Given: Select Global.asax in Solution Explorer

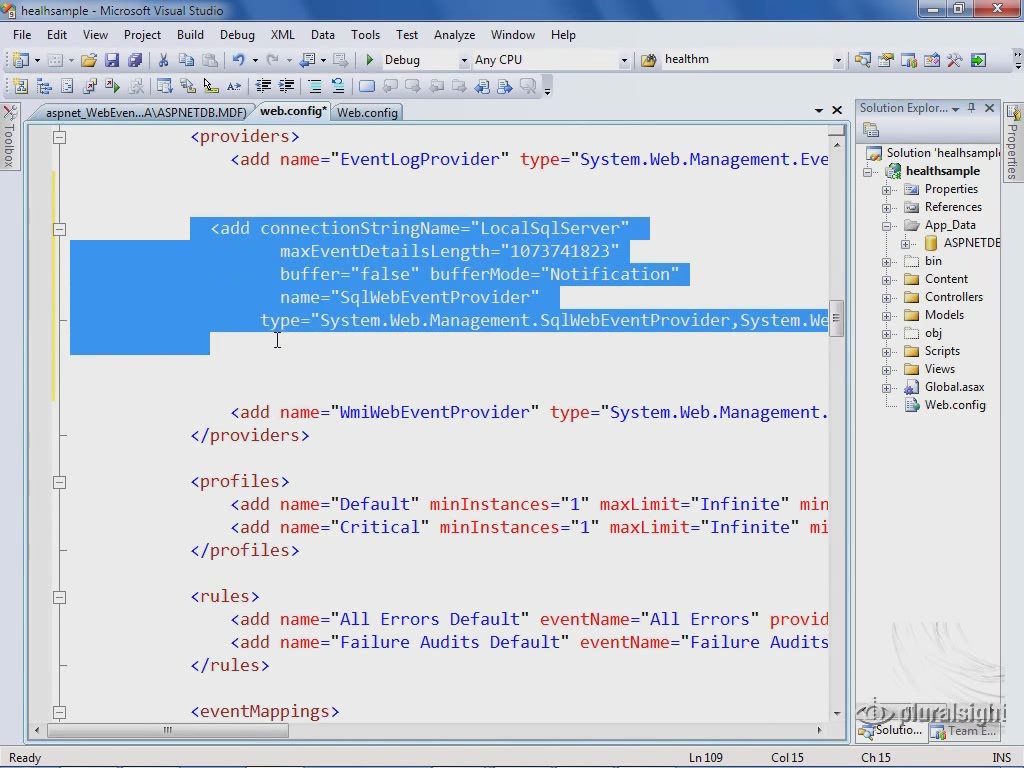Looking at the screenshot, I should tap(953, 387).
